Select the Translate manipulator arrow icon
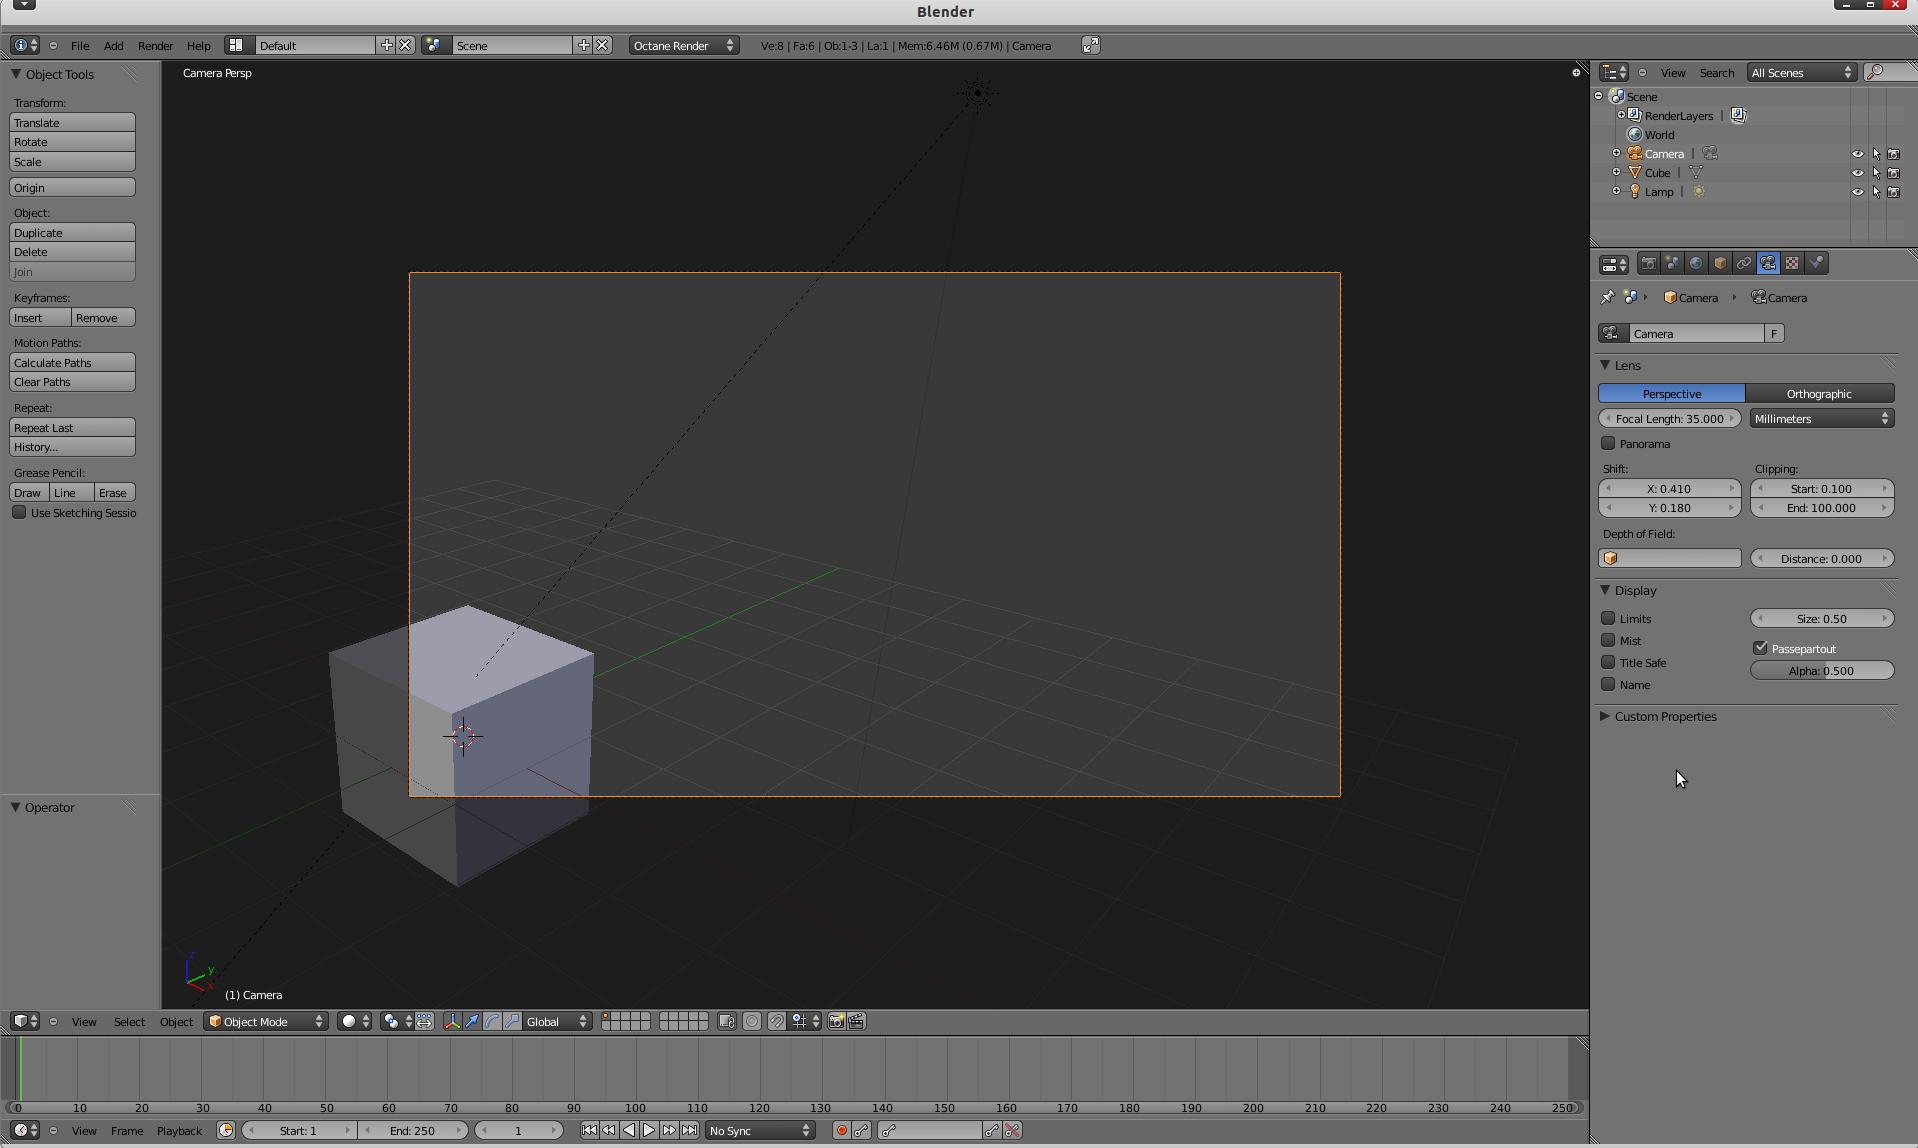This screenshot has height=1148, width=1918. click(x=472, y=1022)
